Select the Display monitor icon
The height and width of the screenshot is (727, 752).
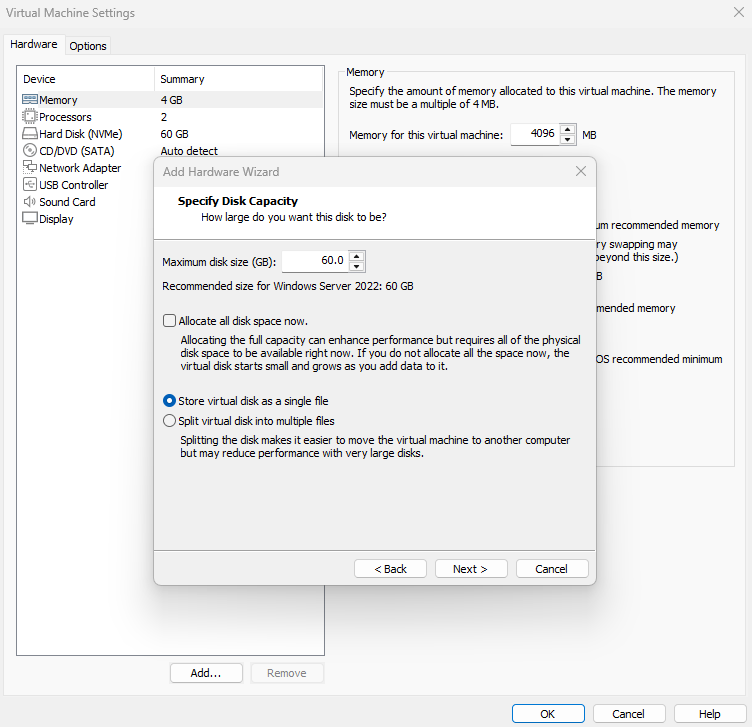tap(30, 218)
